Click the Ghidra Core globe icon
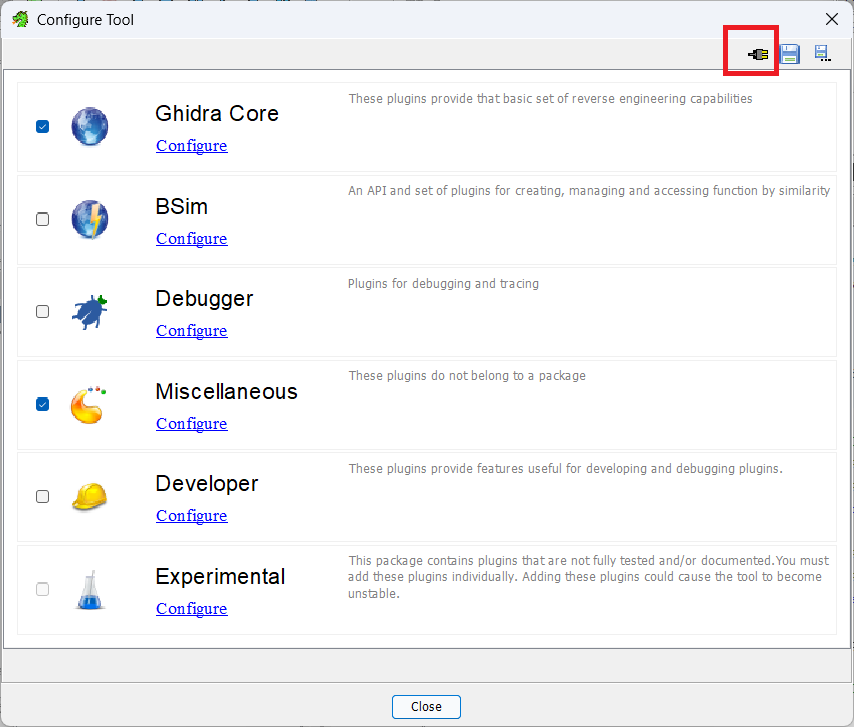The image size is (854, 727). click(x=90, y=126)
